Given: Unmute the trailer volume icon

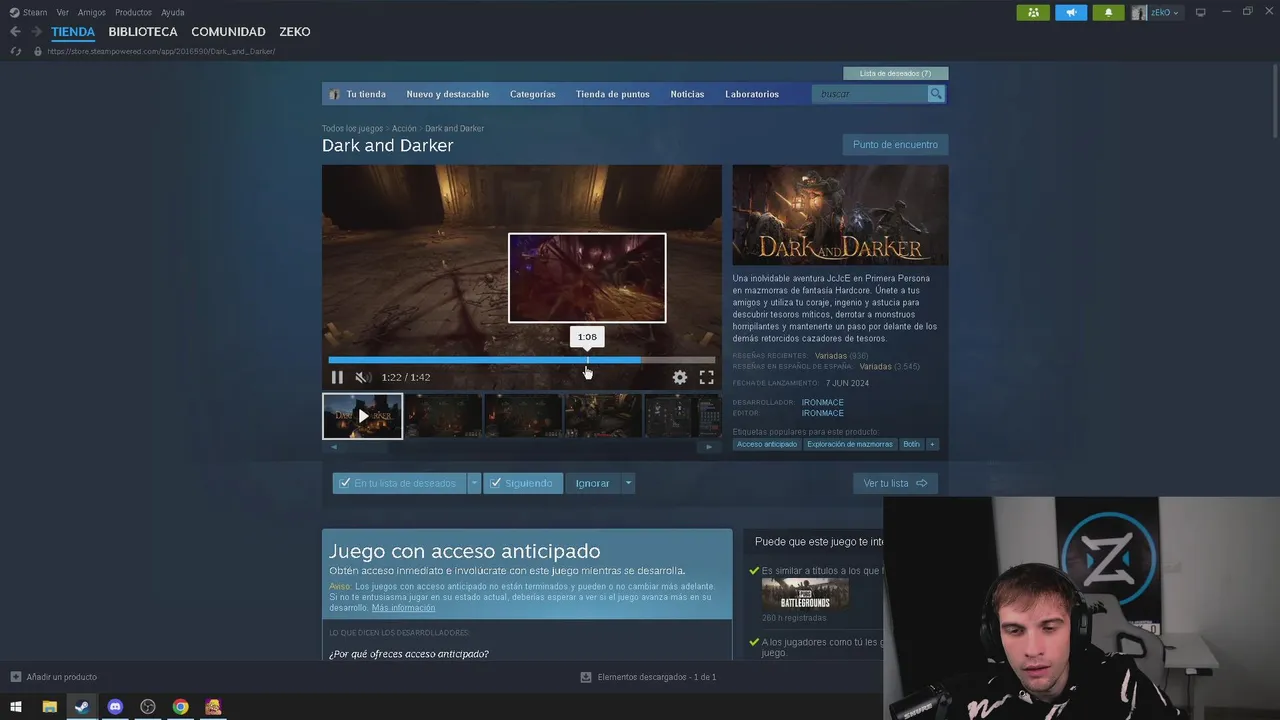Looking at the screenshot, I should pos(363,377).
